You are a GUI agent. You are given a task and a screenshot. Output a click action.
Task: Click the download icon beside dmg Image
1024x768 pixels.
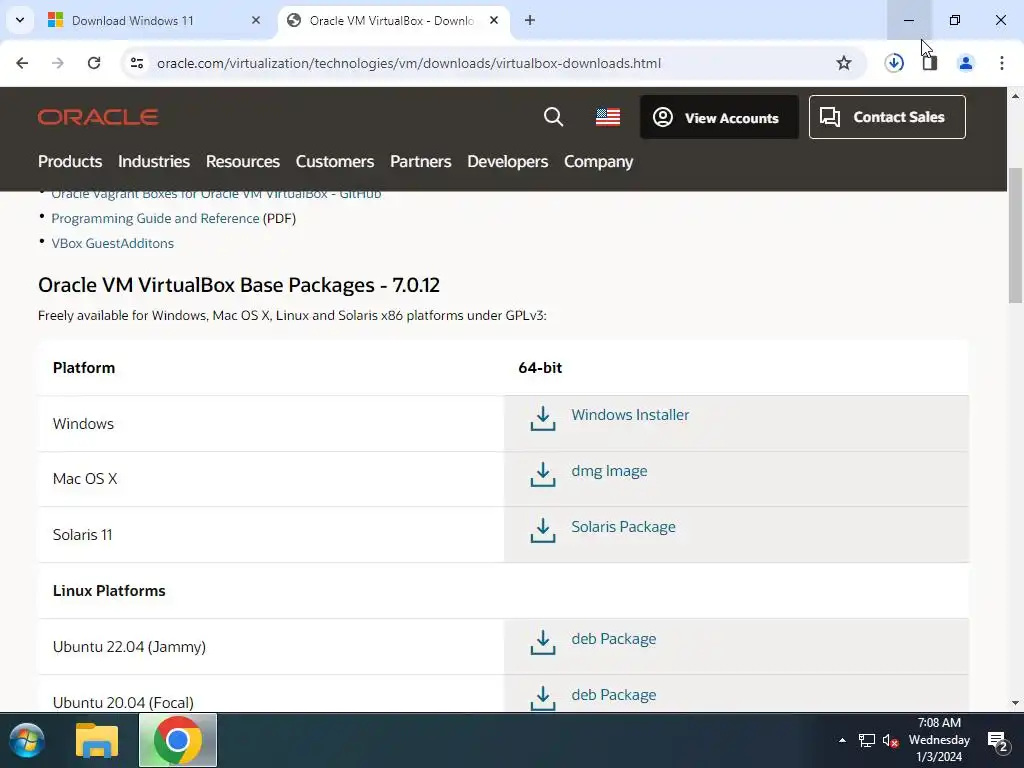pos(543,475)
